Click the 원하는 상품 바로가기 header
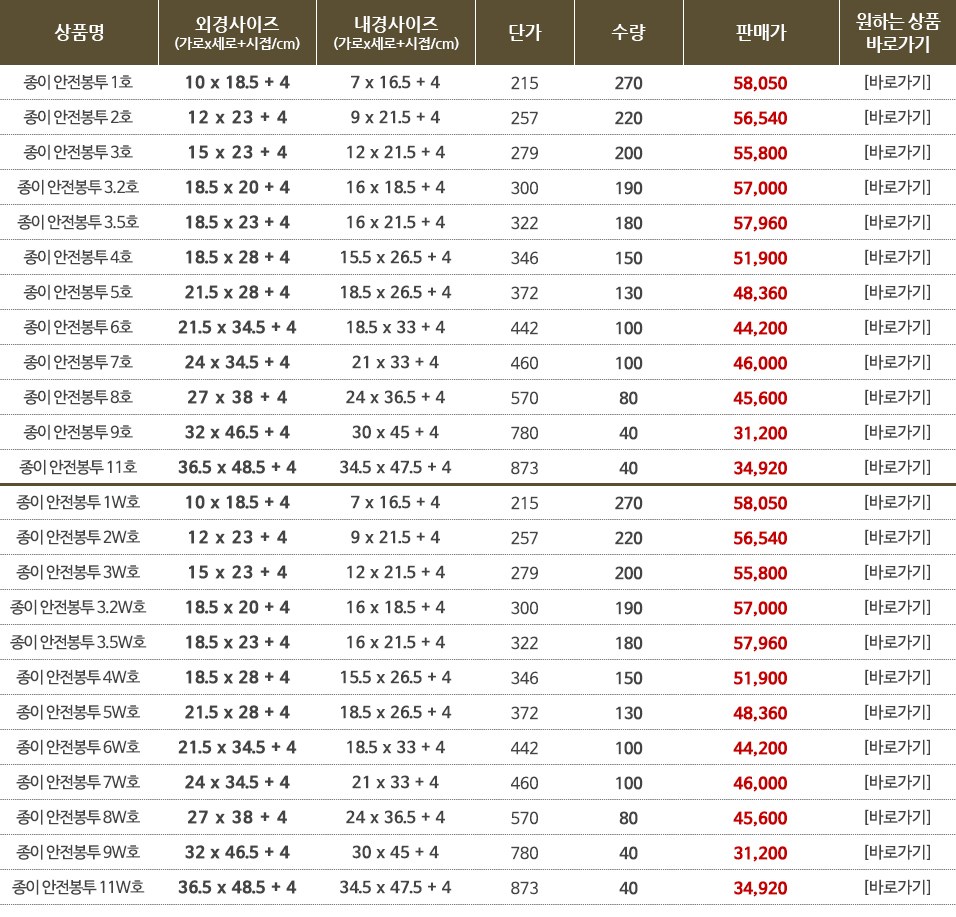Screen dimensions: 956x917 [x=897, y=33]
